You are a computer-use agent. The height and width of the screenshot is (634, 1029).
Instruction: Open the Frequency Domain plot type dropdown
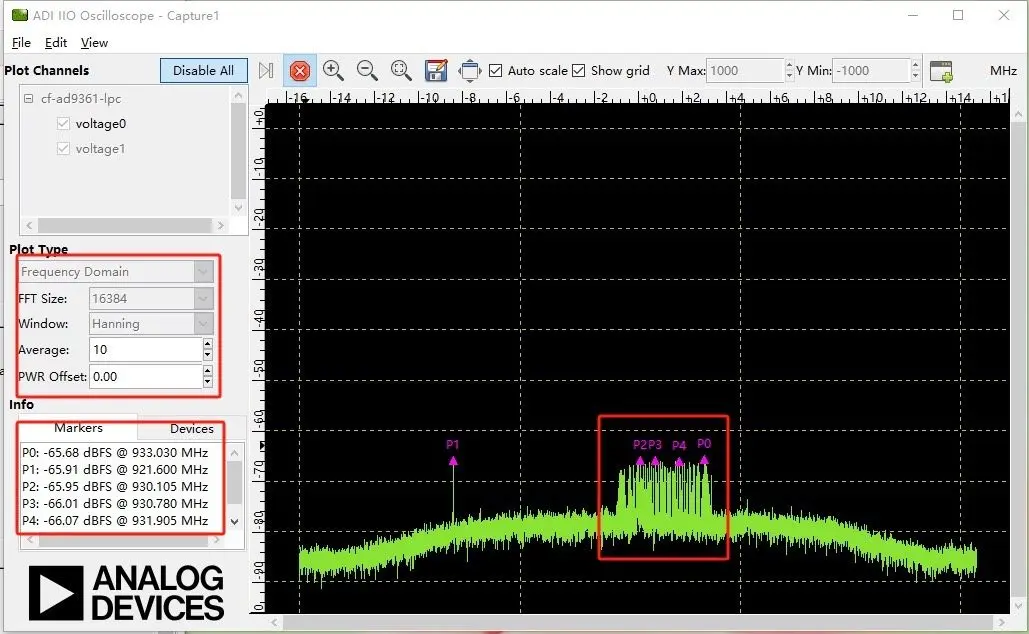[x=117, y=272]
